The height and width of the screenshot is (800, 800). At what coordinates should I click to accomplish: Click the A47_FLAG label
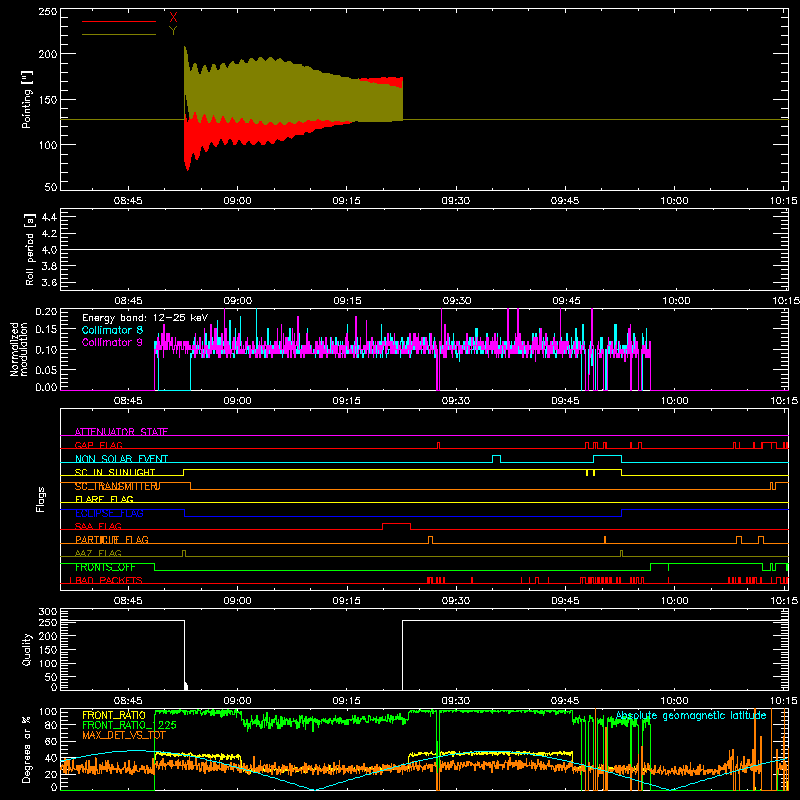click(x=98, y=553)
